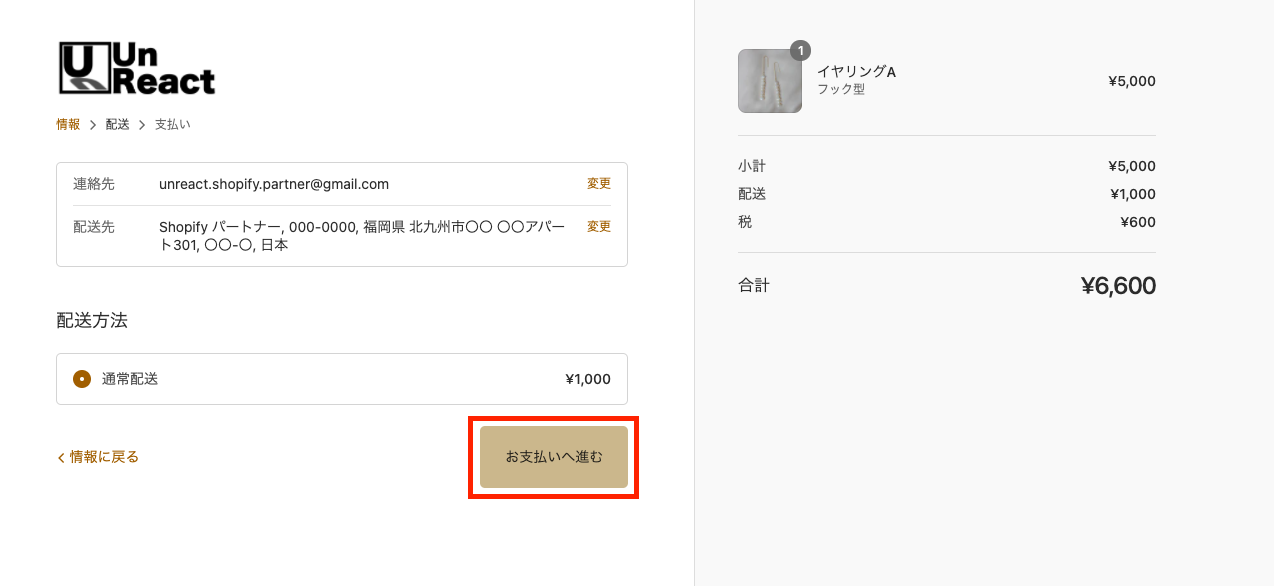
Task: Click the ¥1,000 shipping method price
Action: click(588, 379)
